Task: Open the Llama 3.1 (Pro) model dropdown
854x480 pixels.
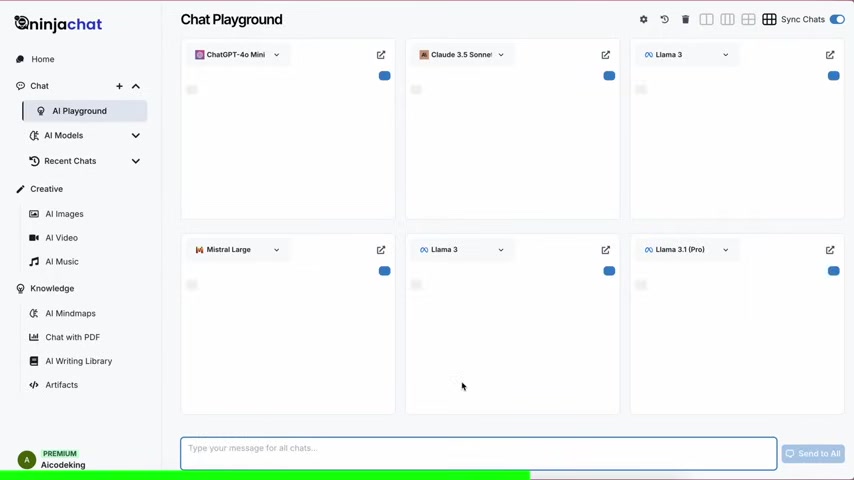Action: [x=686, y=250]
